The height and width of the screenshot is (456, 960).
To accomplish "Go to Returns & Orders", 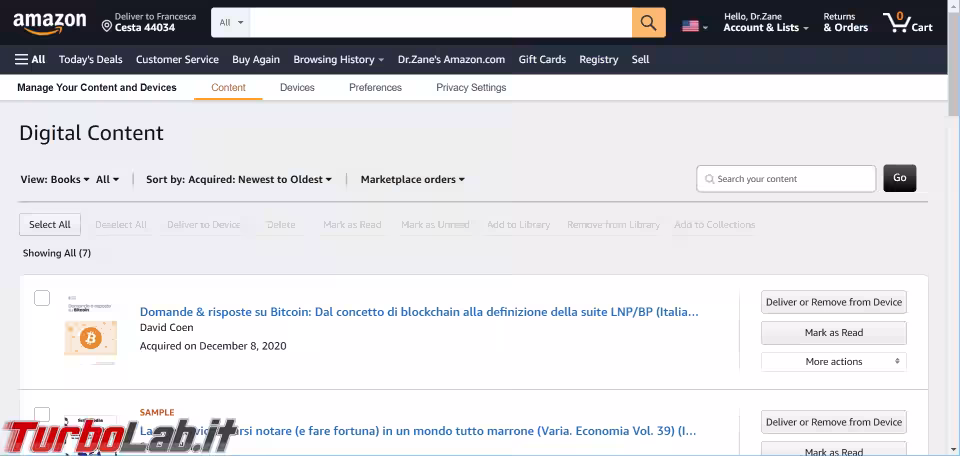I will 846,23.
